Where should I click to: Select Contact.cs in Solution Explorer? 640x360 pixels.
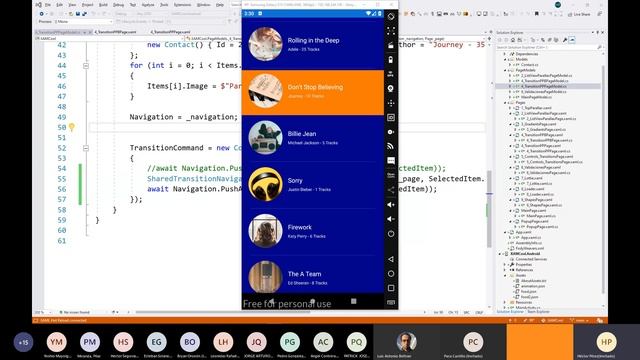pos(529,64)
